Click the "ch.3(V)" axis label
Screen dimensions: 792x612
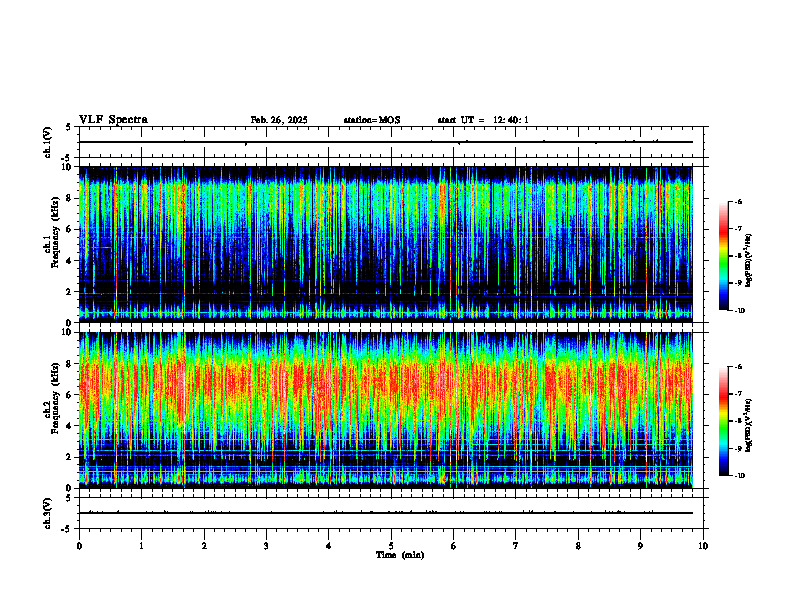48,513
